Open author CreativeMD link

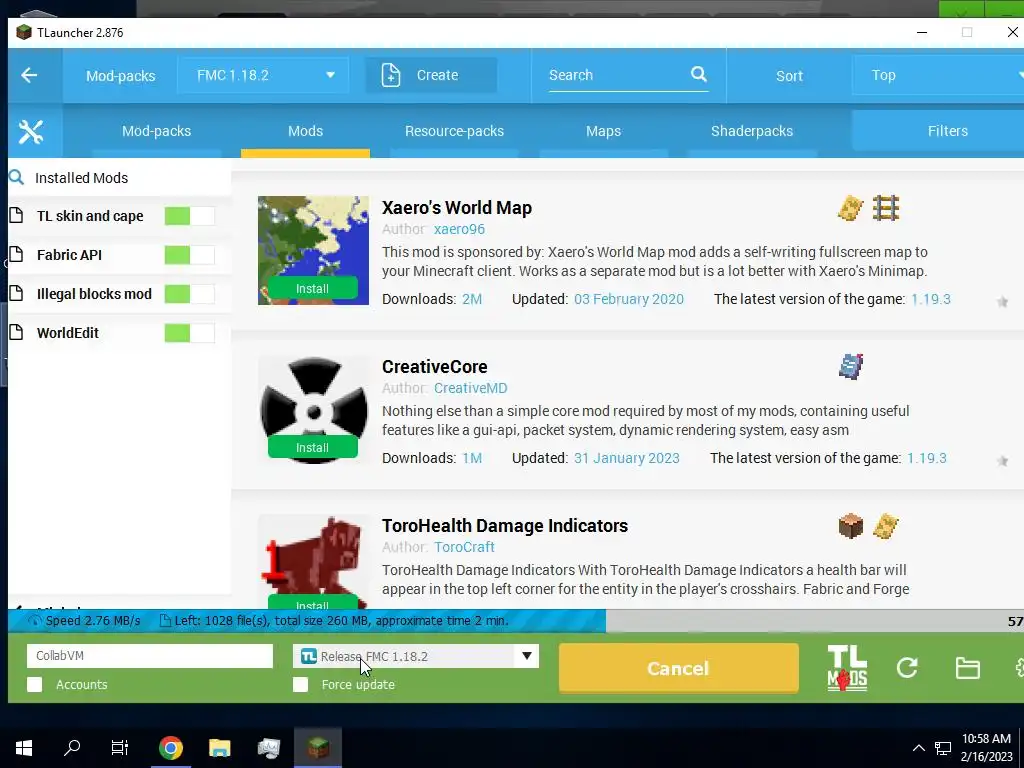470,388
